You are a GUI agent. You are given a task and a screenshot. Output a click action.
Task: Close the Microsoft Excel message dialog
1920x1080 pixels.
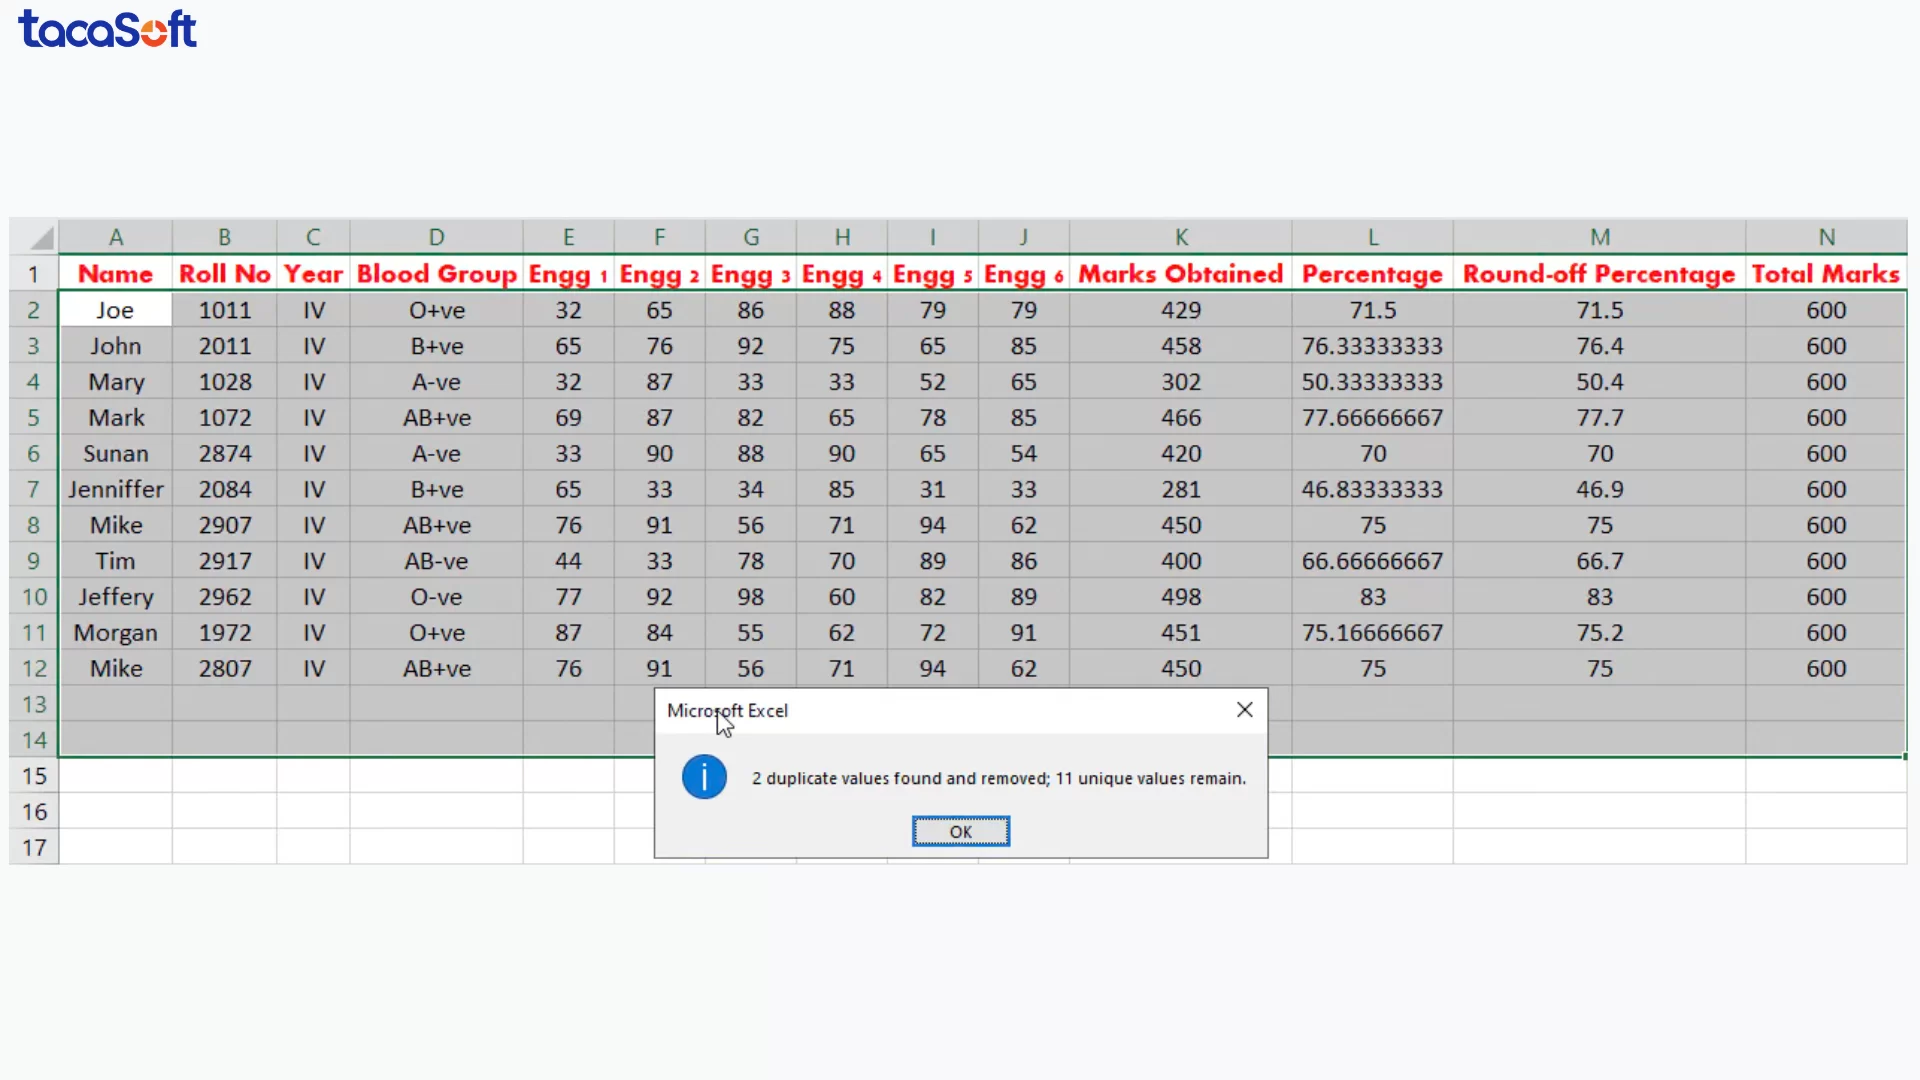point(1244,710)
